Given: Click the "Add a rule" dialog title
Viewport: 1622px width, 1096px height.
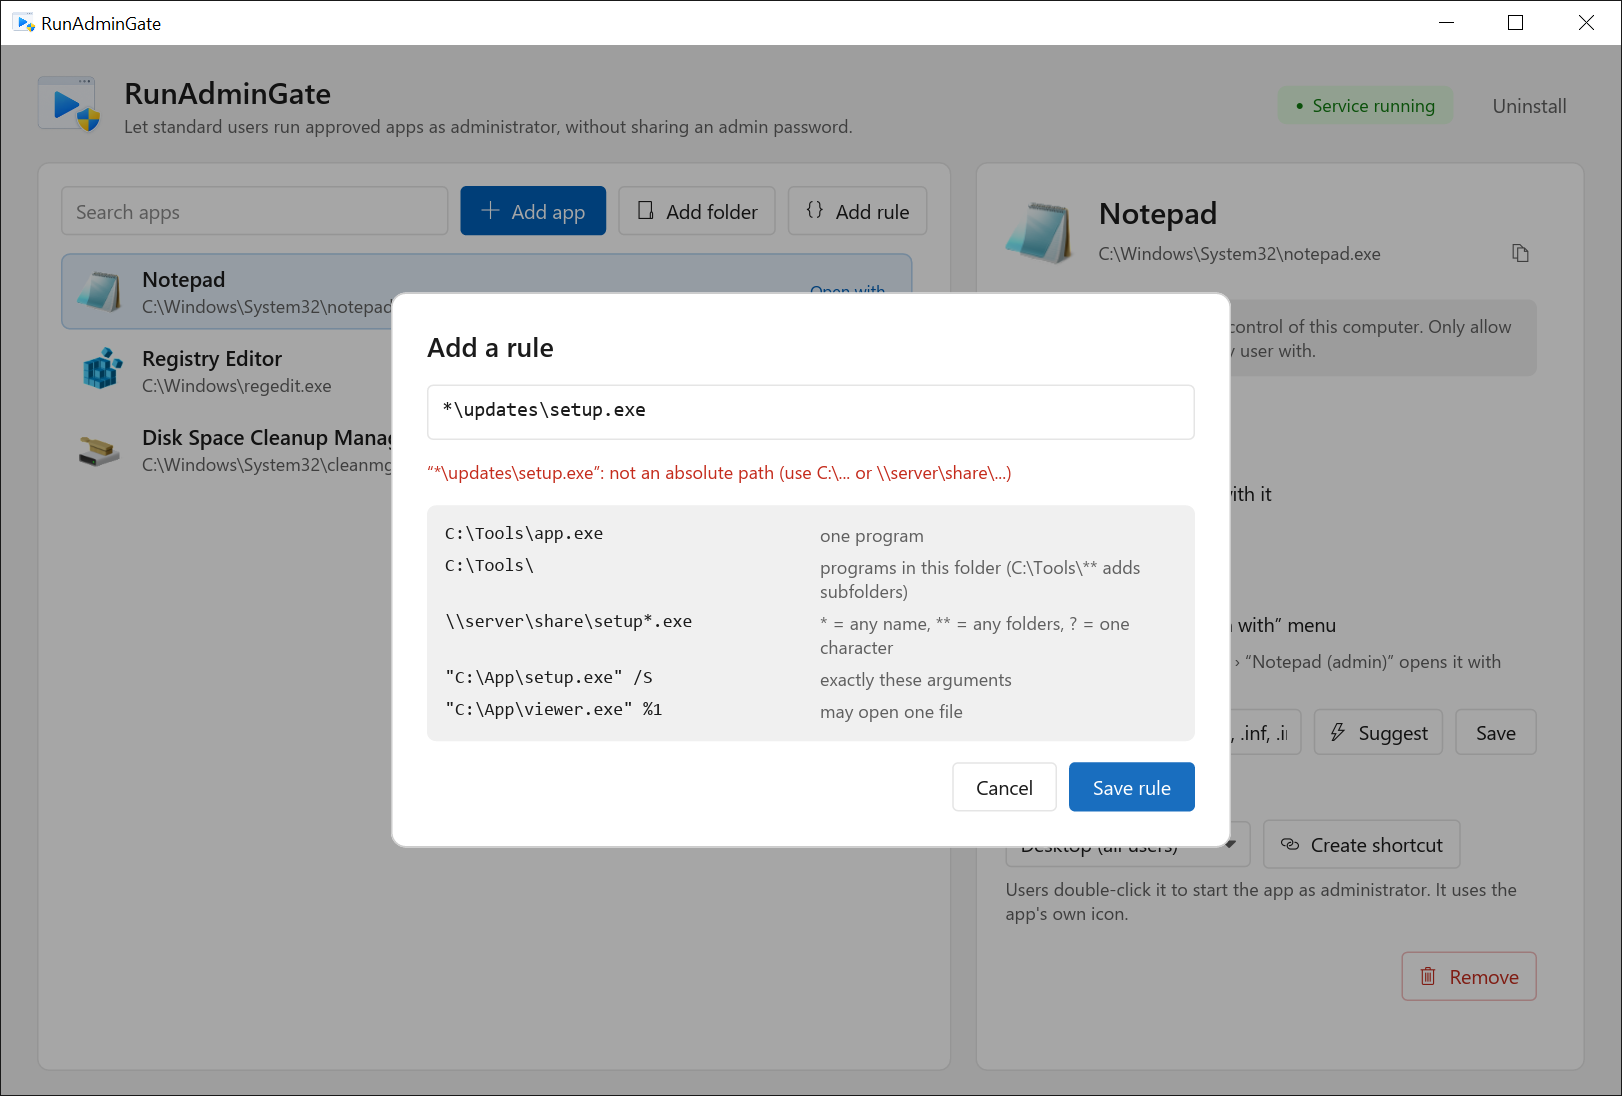Looking at the screenshot, I should tap(490, 348).
